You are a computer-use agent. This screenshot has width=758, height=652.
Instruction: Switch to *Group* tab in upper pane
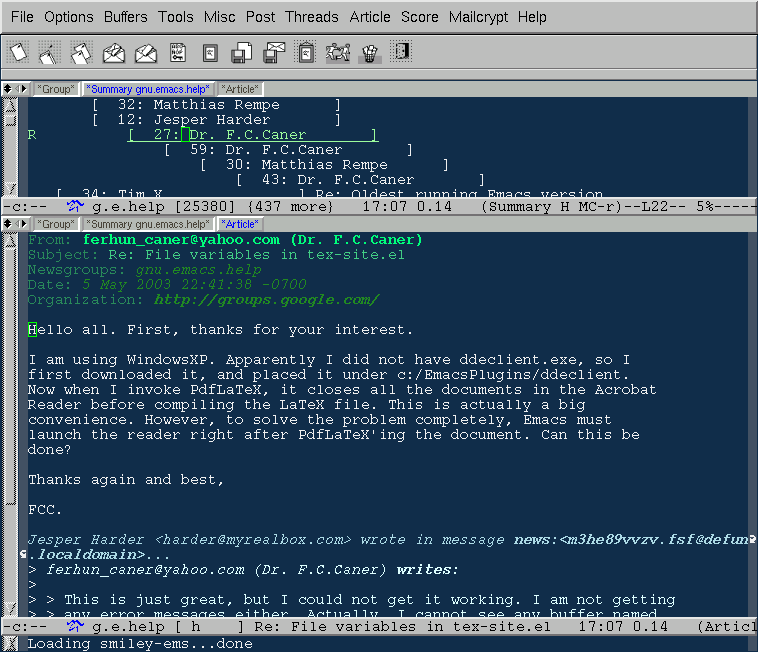(x=55, y=89)
